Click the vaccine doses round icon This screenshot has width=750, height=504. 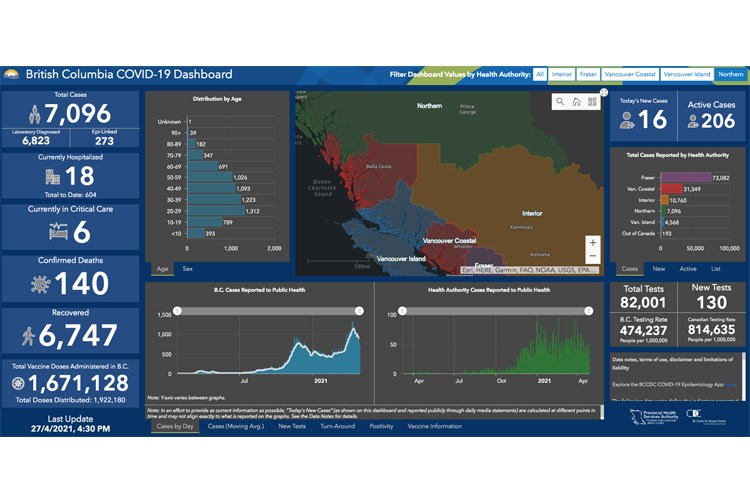18,383
